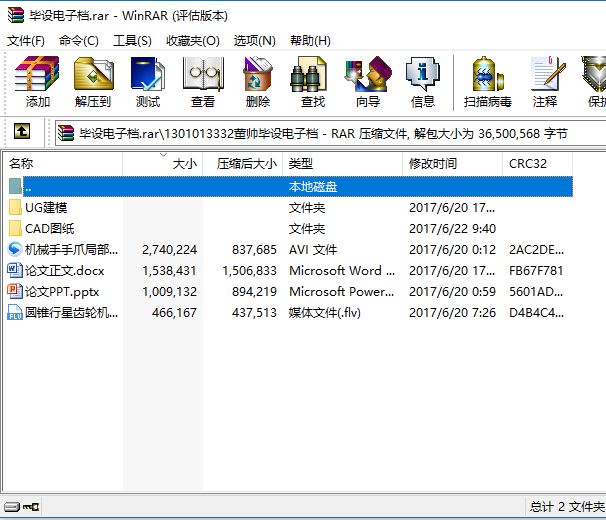The image size is (606, 520).
Task: Open the 文件(F) menu
Action: 26,41
